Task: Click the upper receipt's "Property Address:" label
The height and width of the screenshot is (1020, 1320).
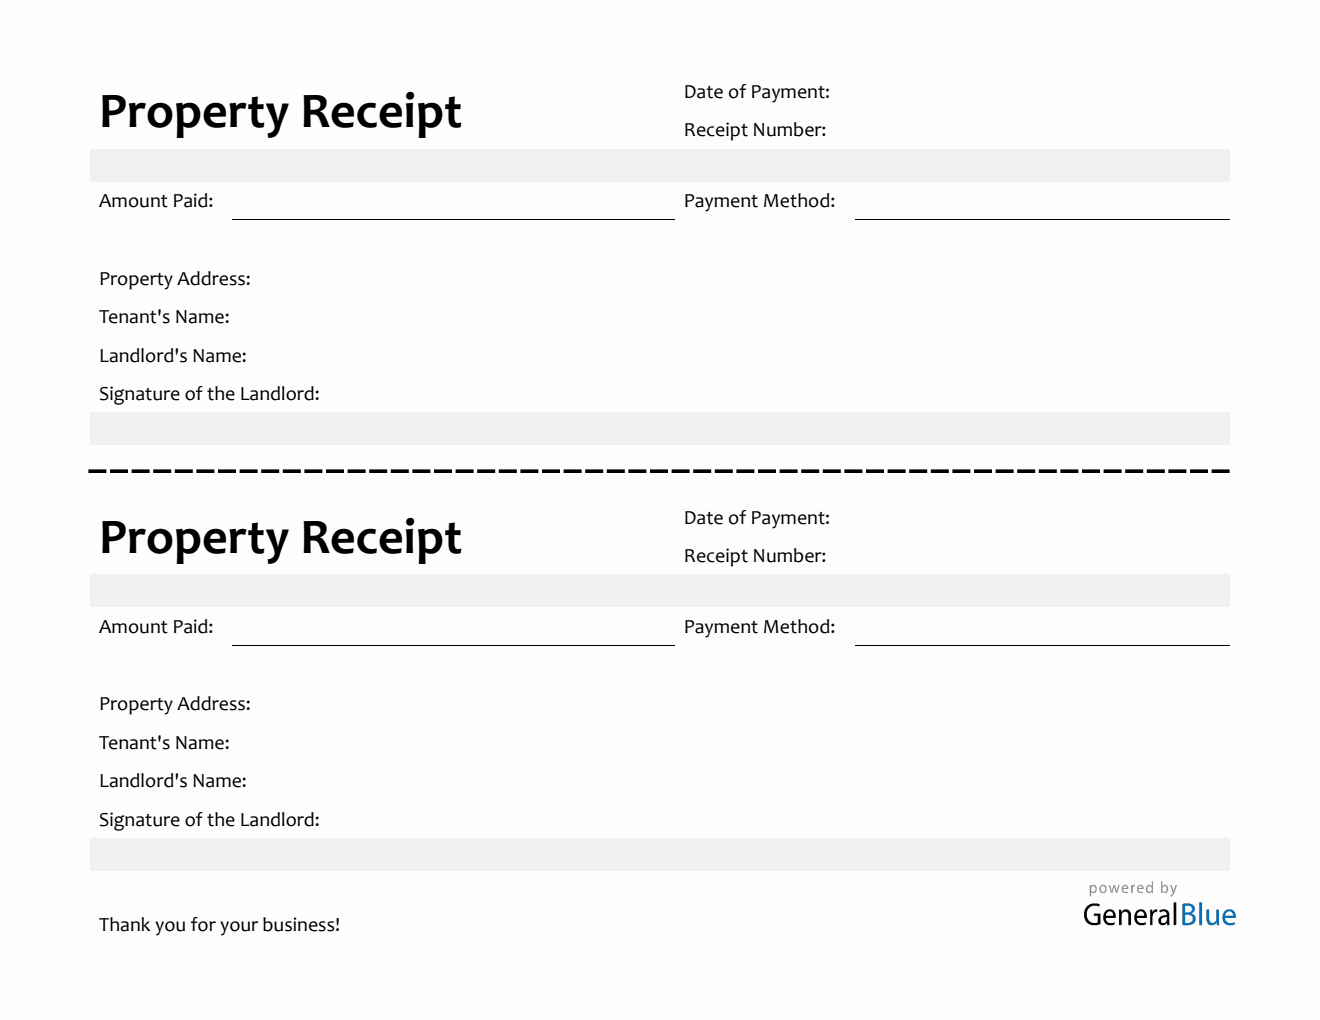Action: [x=175, y=279]
